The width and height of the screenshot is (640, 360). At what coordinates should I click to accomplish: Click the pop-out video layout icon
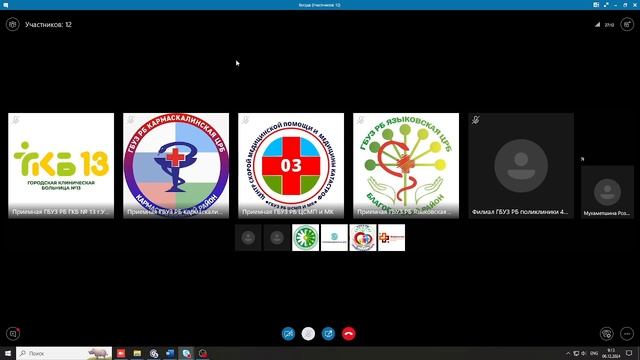click(596, 5)
